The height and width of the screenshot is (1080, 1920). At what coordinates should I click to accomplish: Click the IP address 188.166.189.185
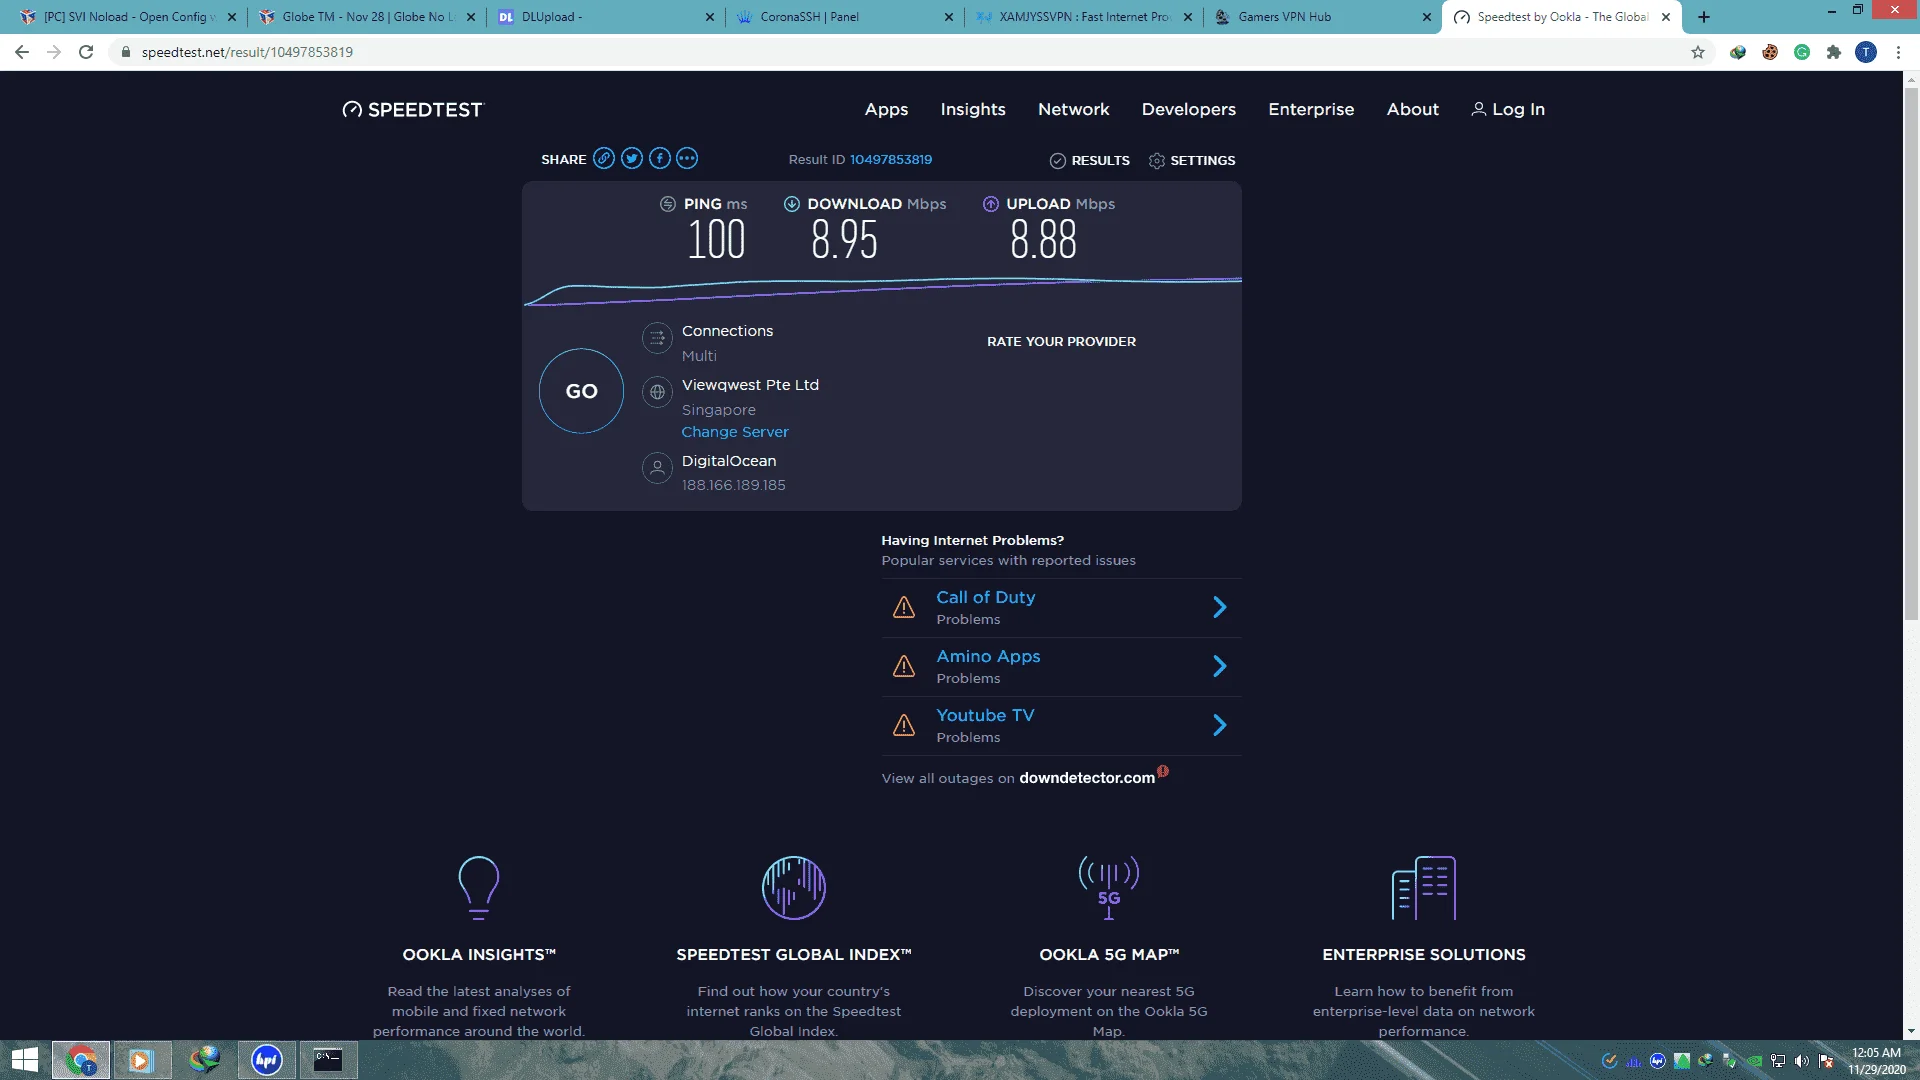pyautogui.click(x=733, y=485)
